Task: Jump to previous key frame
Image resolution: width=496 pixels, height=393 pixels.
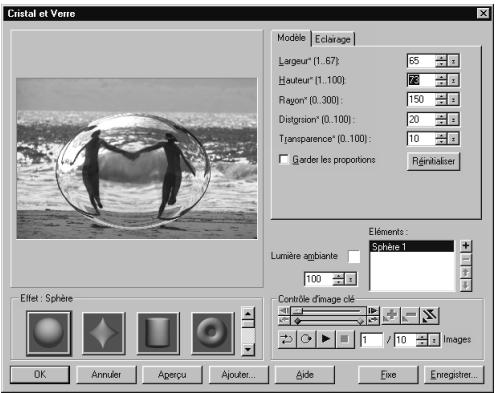Action: click(284, 321)
